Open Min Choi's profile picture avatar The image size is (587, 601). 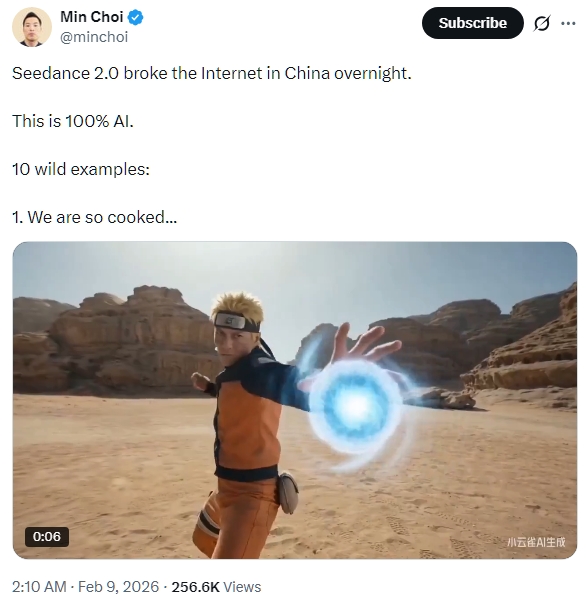pyautogui.click(x=32, y=27)
